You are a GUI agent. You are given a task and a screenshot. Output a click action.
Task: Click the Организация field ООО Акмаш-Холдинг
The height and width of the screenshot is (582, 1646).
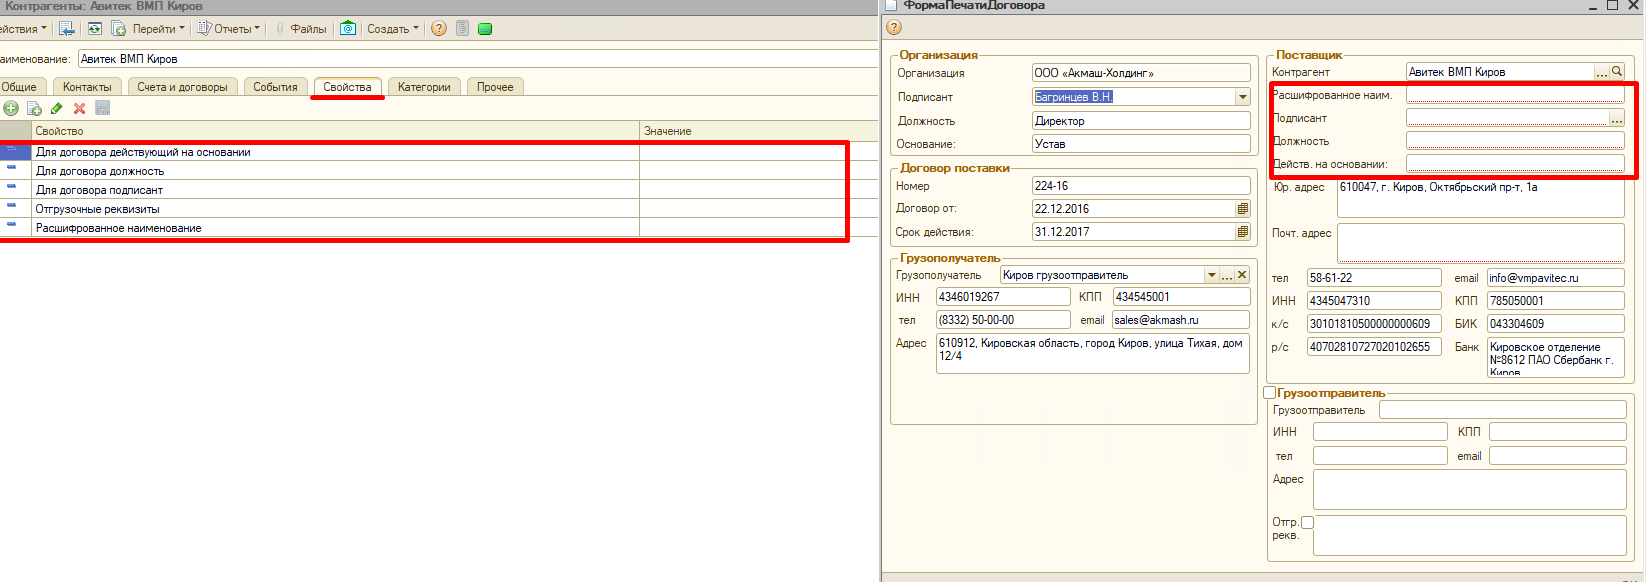coord(1141,73)
